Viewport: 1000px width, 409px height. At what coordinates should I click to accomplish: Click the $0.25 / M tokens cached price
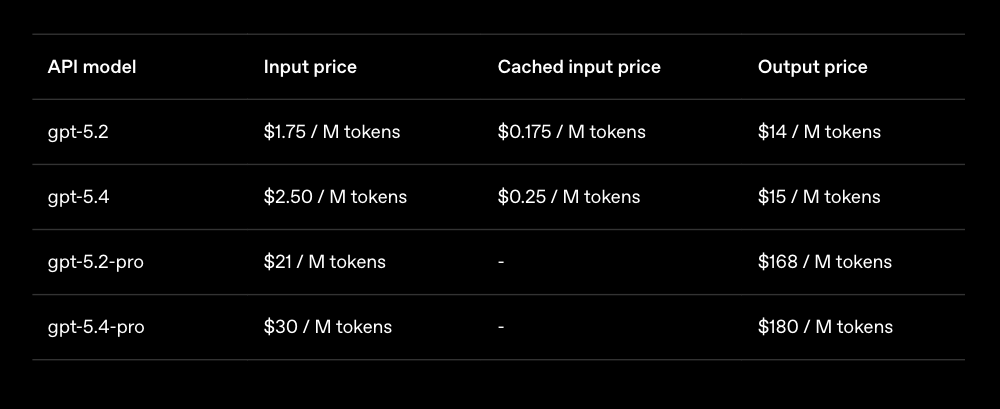tap(568, 197)
